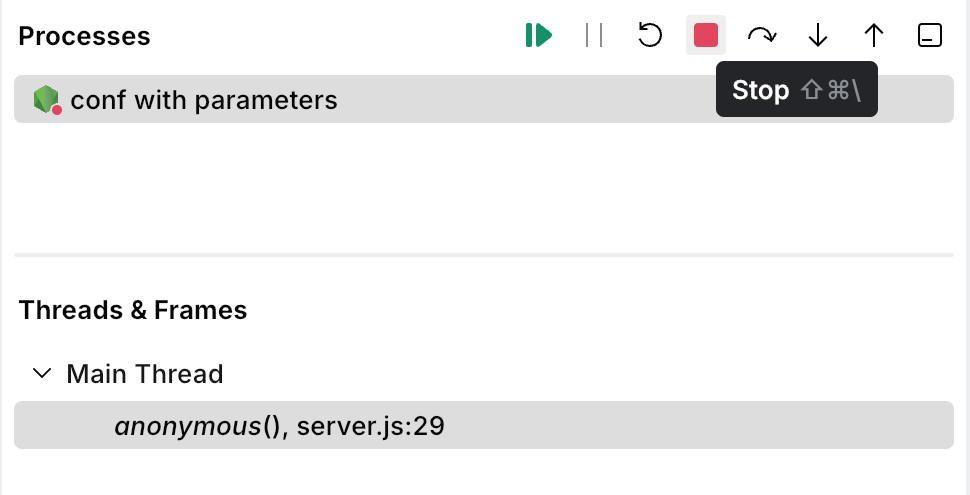Click the Pause program icon
970x495 pixels.
click(594, 36)
